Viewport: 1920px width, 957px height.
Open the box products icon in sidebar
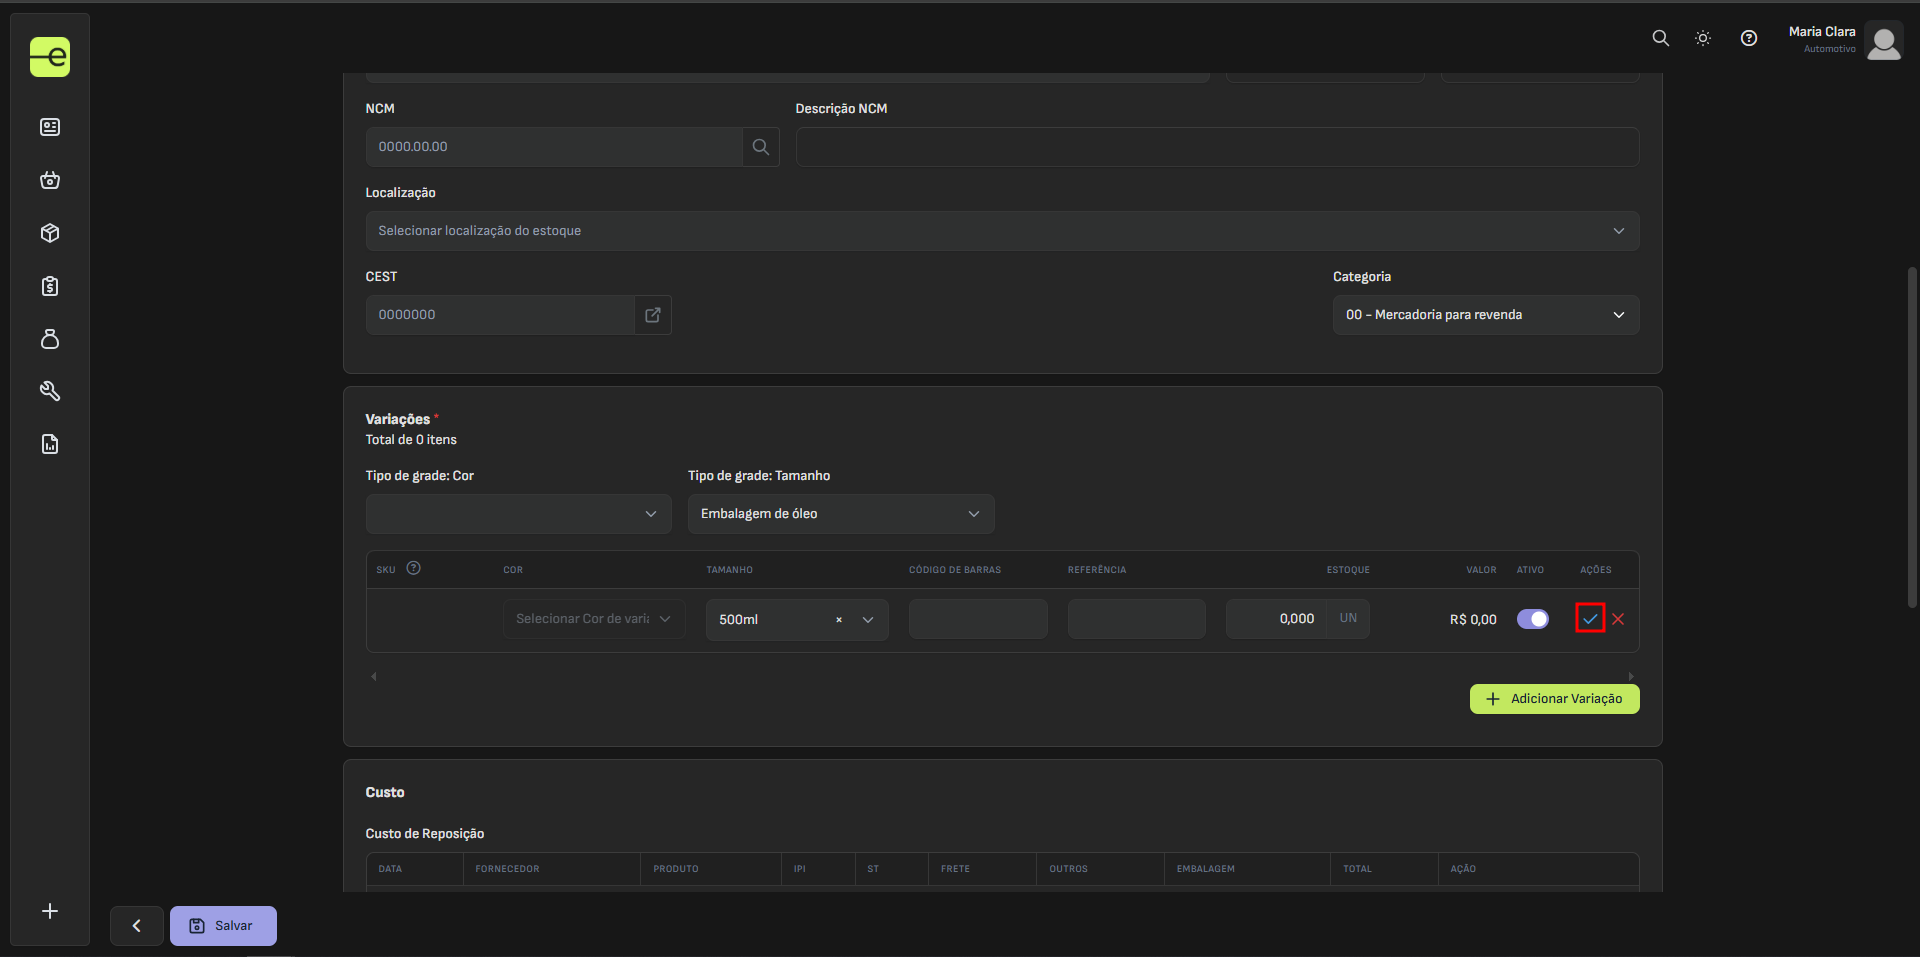click(50, 233)
